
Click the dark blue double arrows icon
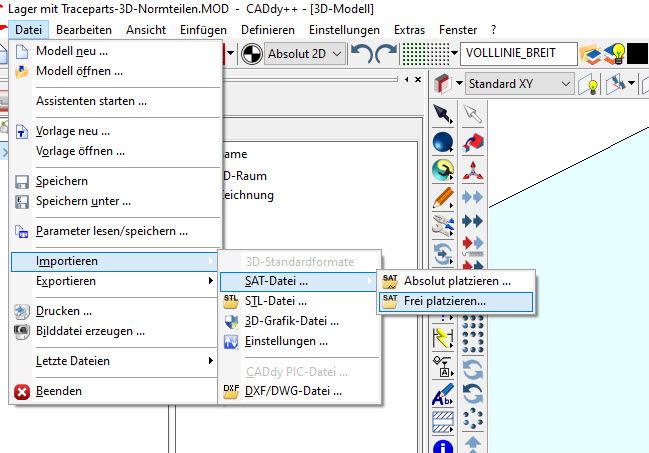pos(473,221)
